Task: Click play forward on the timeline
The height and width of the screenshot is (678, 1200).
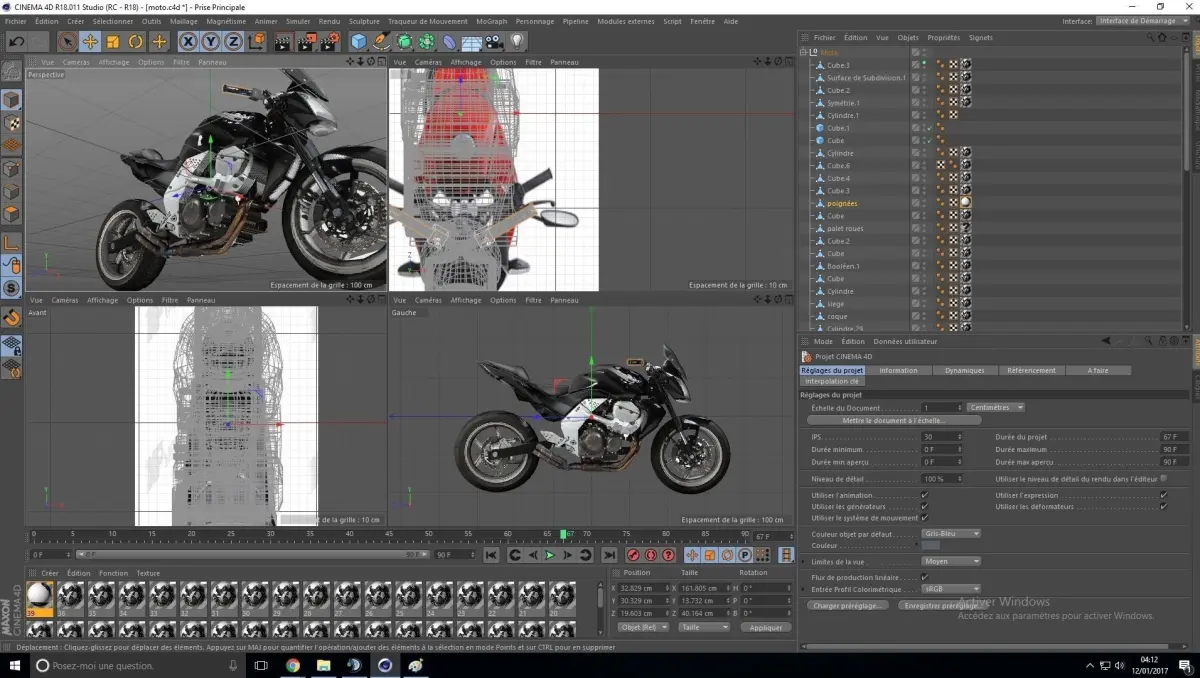Action: click(x=549, y=555)
